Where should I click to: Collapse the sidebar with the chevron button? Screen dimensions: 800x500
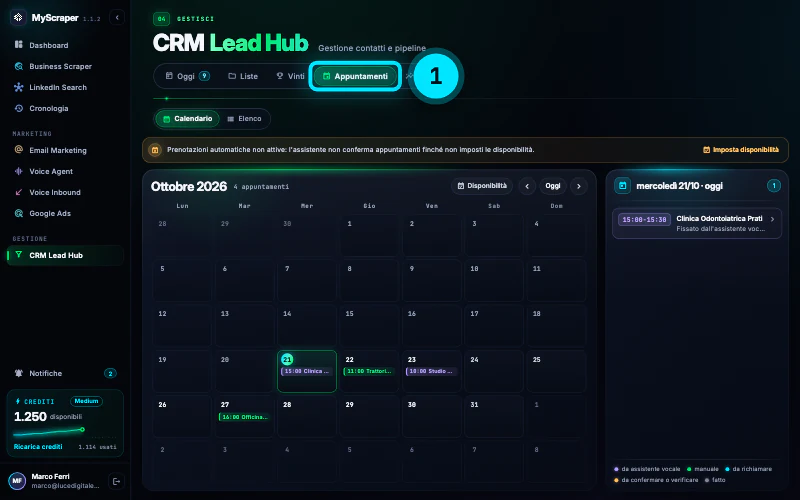117,17
